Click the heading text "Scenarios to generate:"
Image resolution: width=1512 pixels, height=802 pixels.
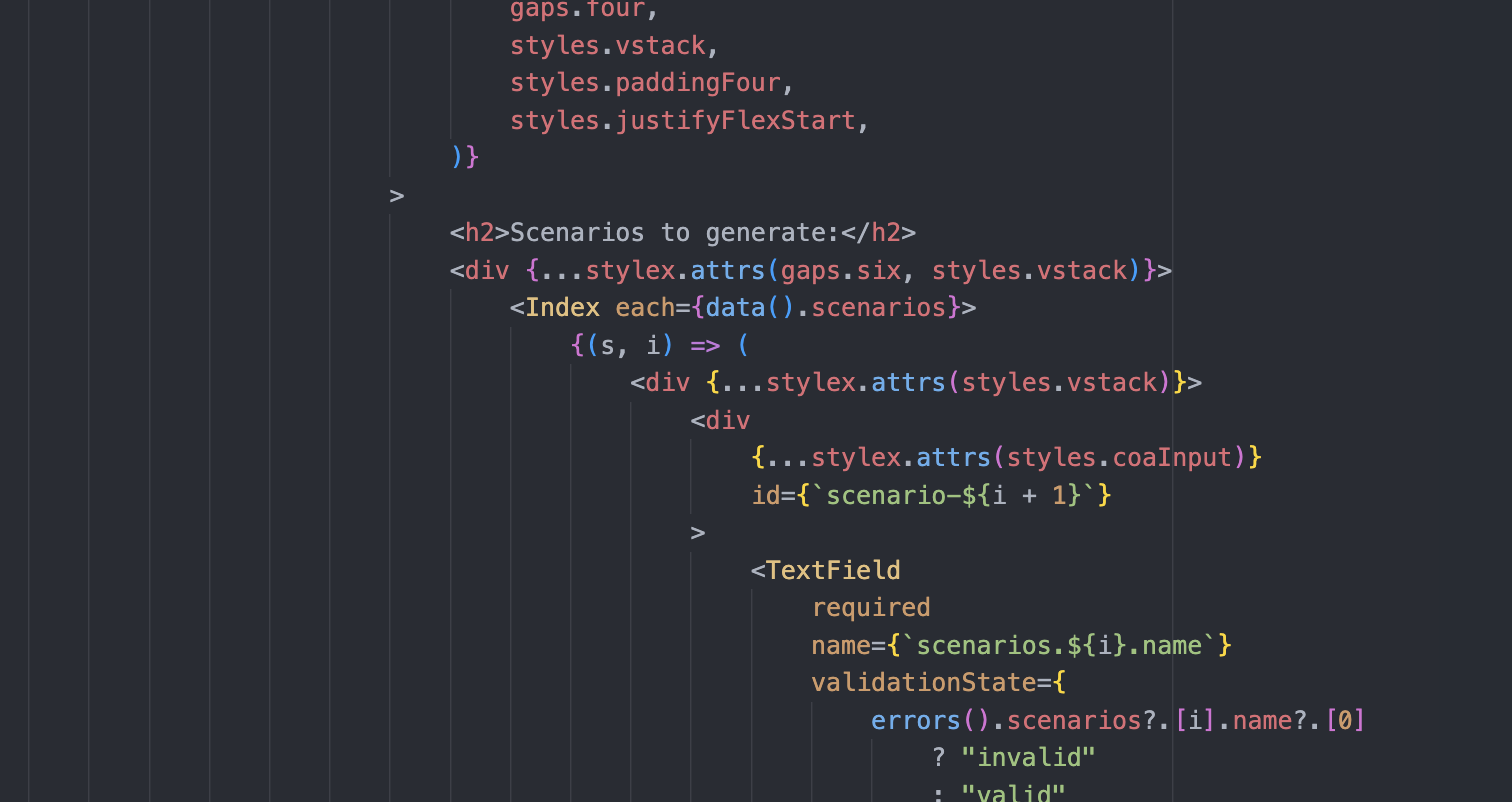674,233
